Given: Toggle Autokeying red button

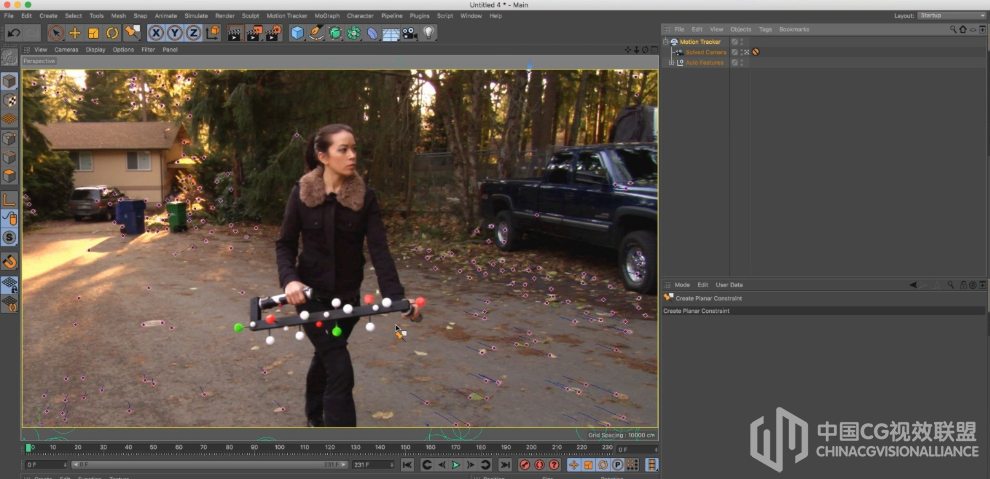Looking at the screenshot, I should [539, 465].
